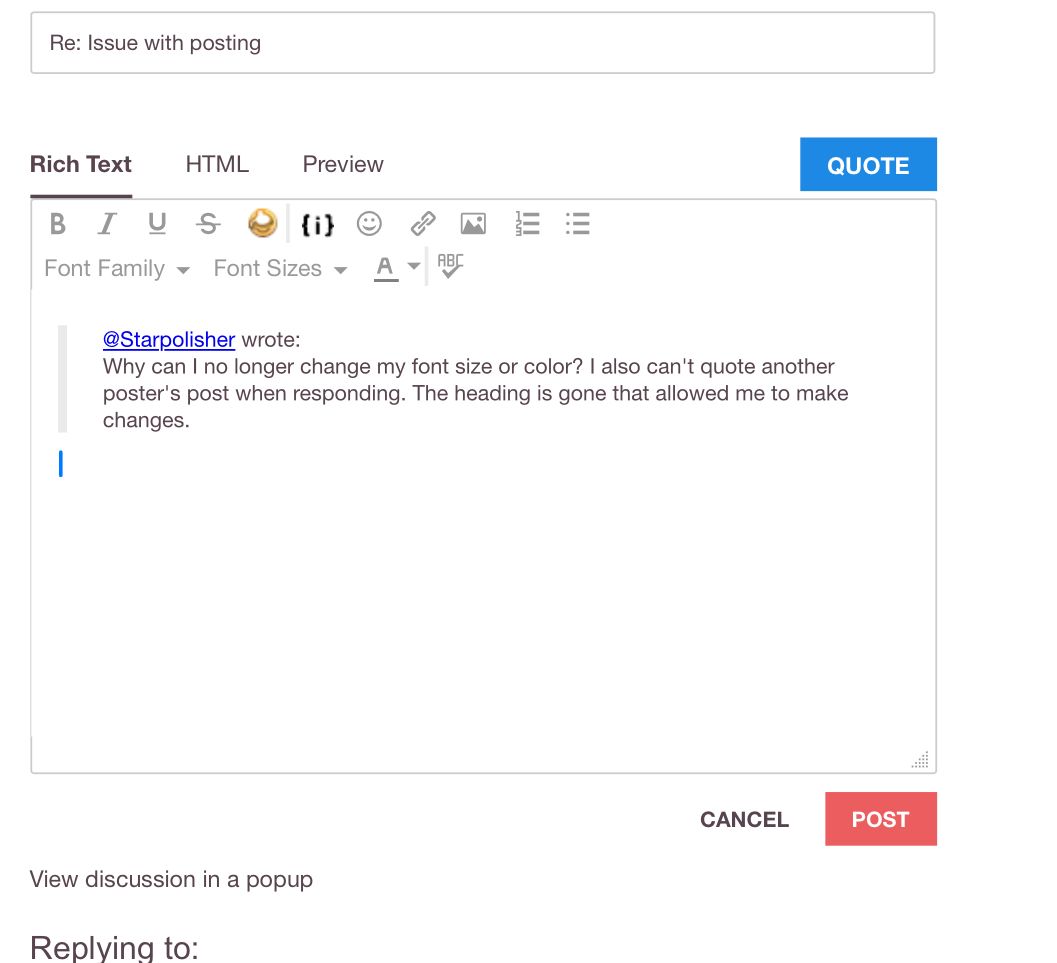Screen dimensions: 1057x963
Task: Toggle underline formatting
Action: click(157, 224)
